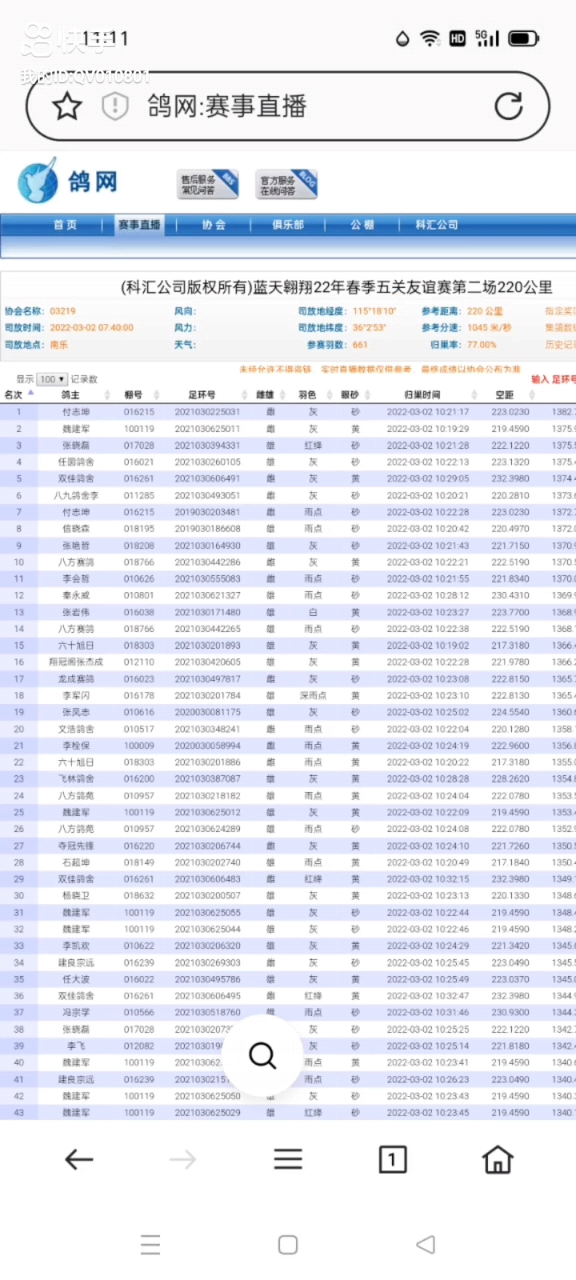The height and width of the screenshot is (1280, 576).
Task: Open the 售后服务常见问答 banner
Action: point(208,183)
